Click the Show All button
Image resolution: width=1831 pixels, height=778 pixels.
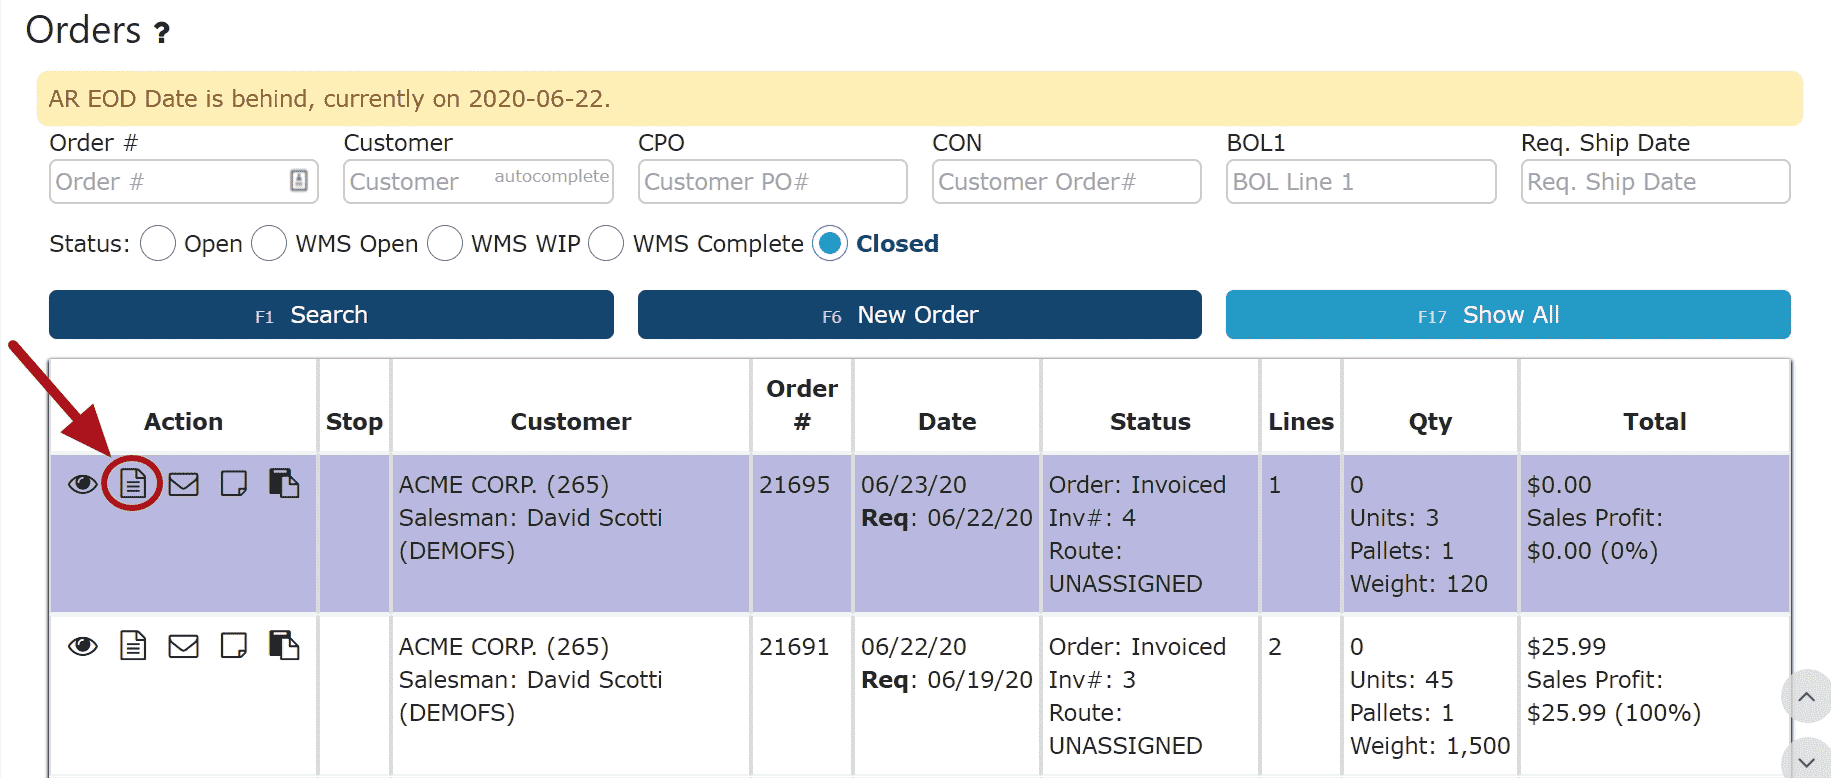click(x=1507, y=315)
